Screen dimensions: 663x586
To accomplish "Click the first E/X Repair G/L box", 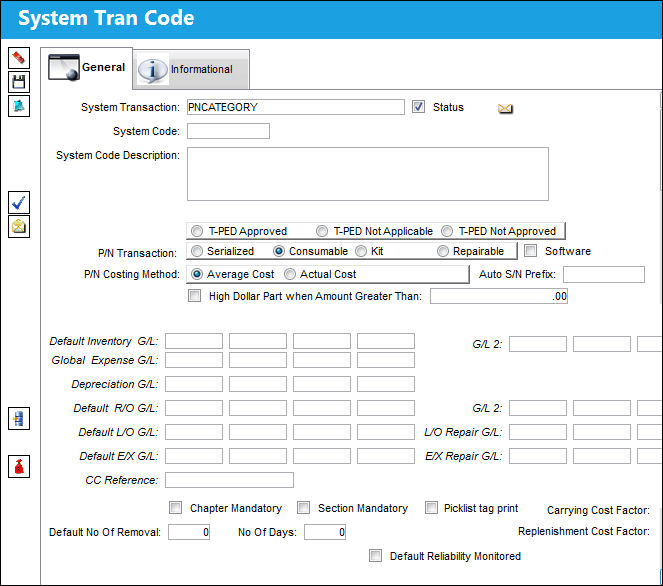I will [538, 456].
